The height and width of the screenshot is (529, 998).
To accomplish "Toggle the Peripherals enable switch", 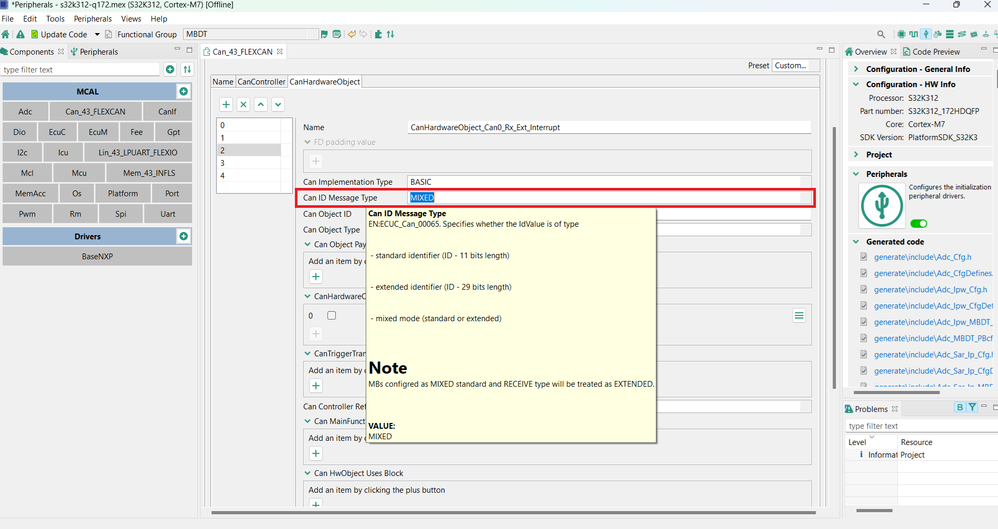I will pos(918,223).
